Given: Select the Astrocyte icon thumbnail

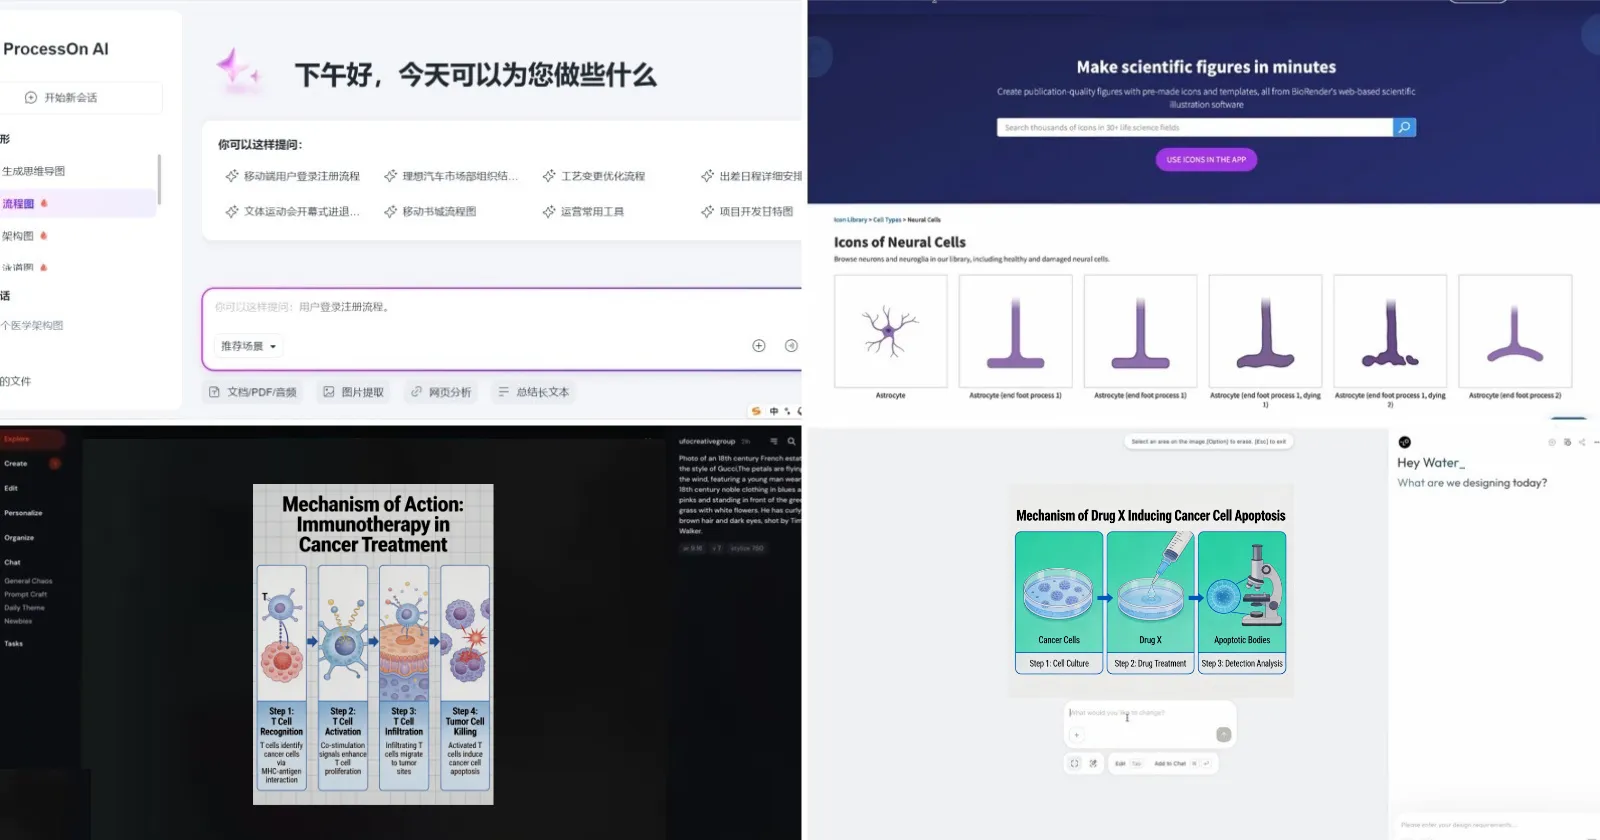Looking at the screenshot, I should 890,331.
